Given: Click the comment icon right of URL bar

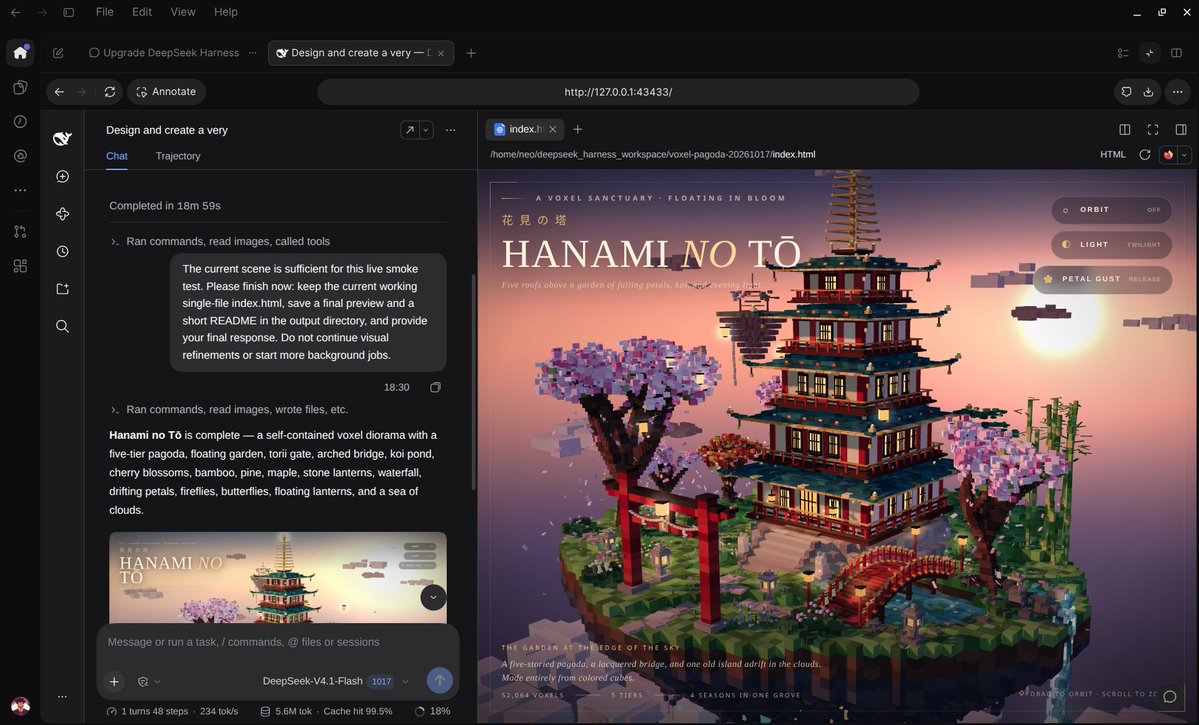Looking at the screenshot, I should tap(1126, 92).
